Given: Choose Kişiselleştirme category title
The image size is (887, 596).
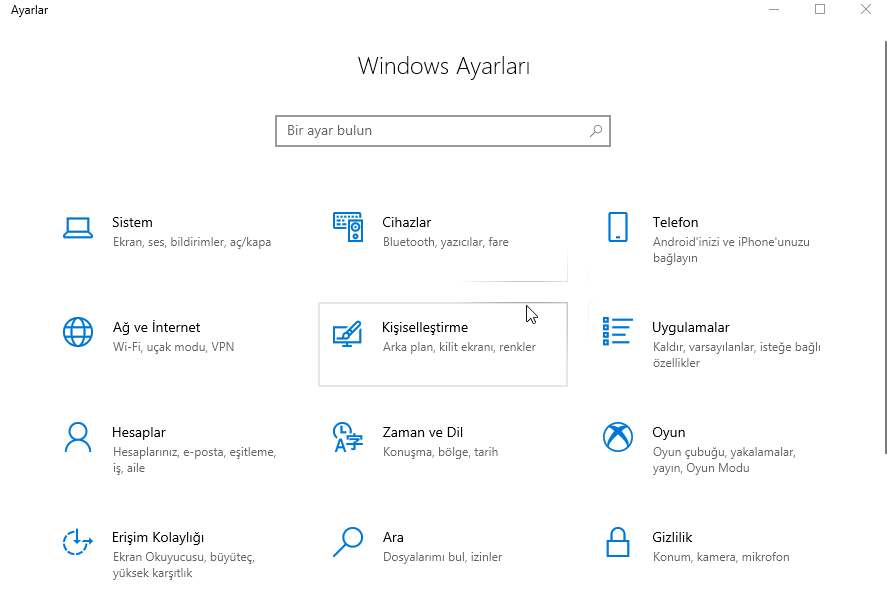Looking at the screenshot, I should tap(425, 327).
